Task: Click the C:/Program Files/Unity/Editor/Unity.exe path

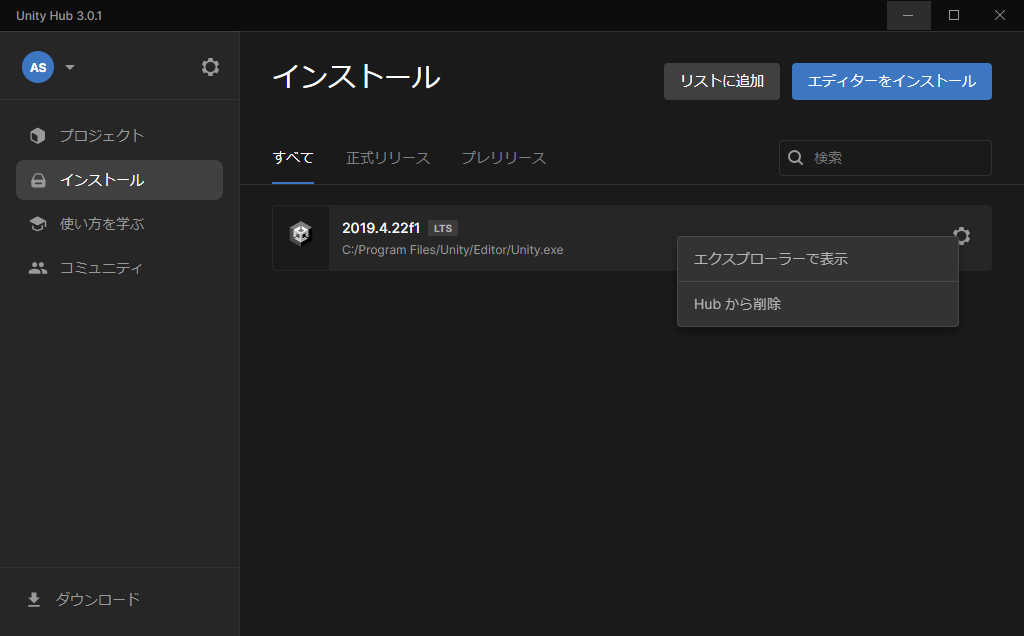Action: coord(453,250)
